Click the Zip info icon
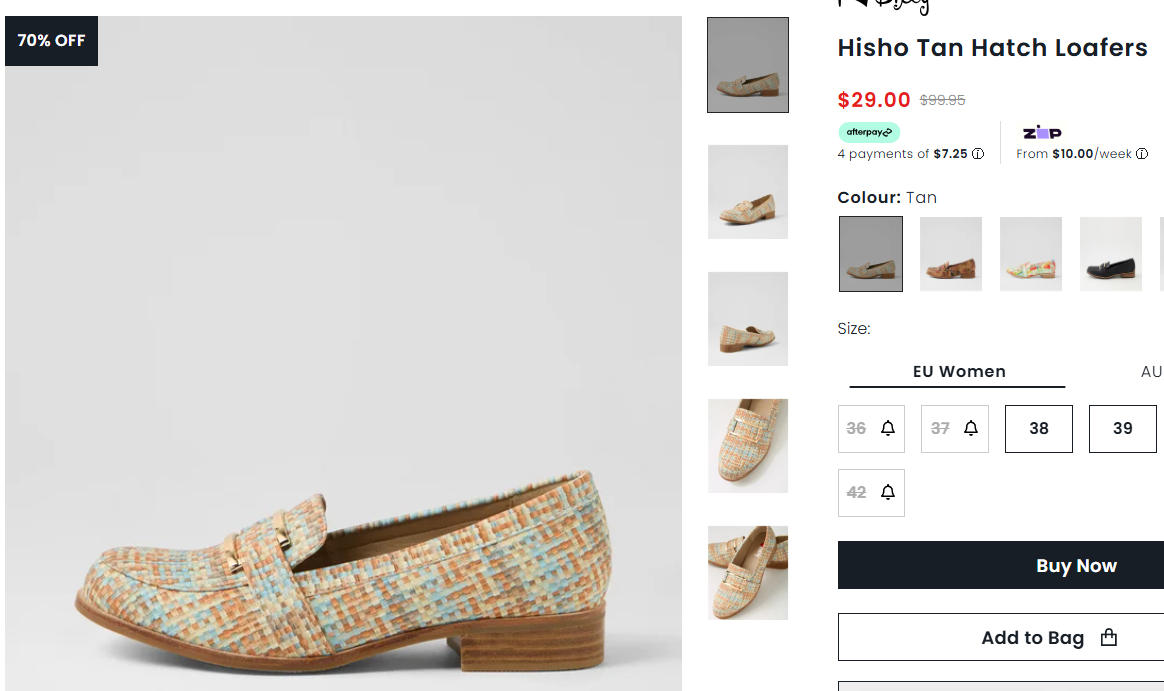 [x=1142, y=154]
